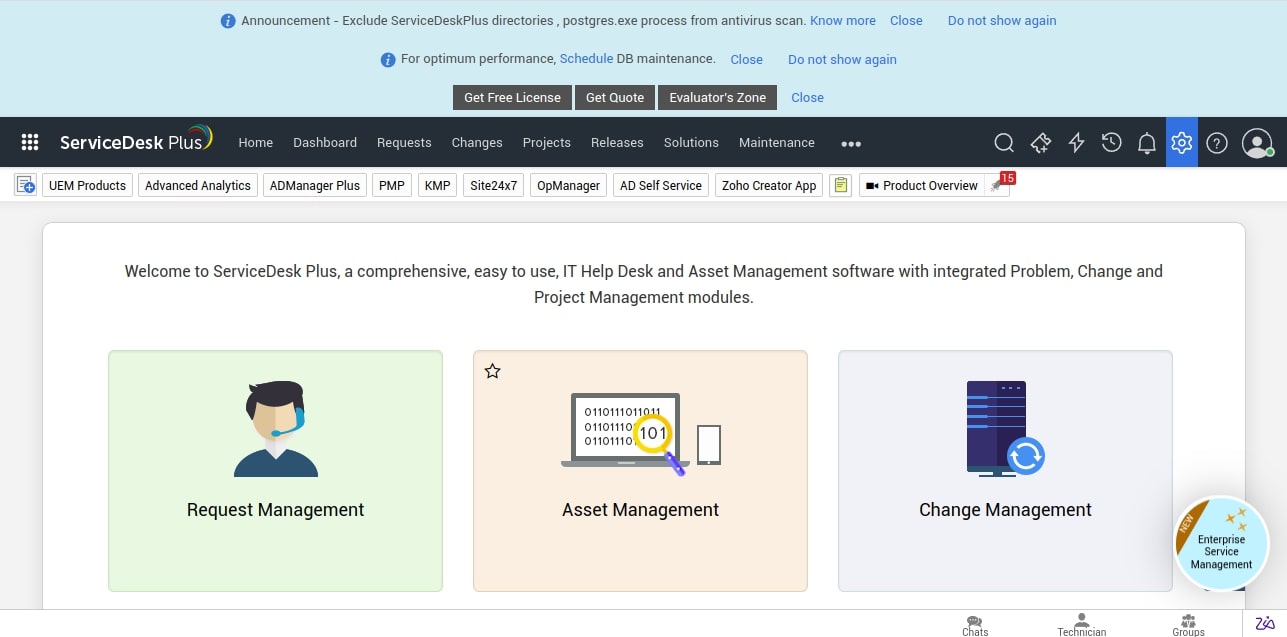Open the Technician icon in bottom bar

1082,625
